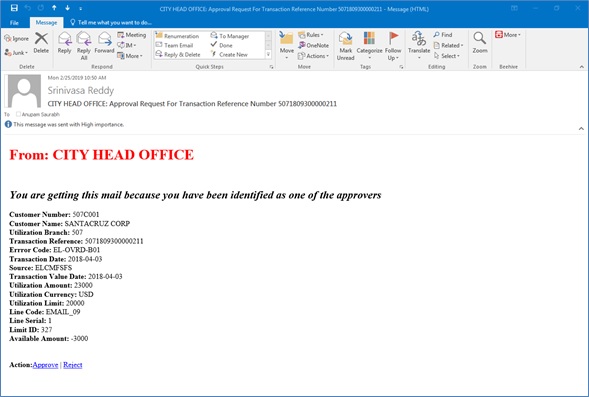Run Reply & Delete quick step
589x397 pixels.
[178, 54]
